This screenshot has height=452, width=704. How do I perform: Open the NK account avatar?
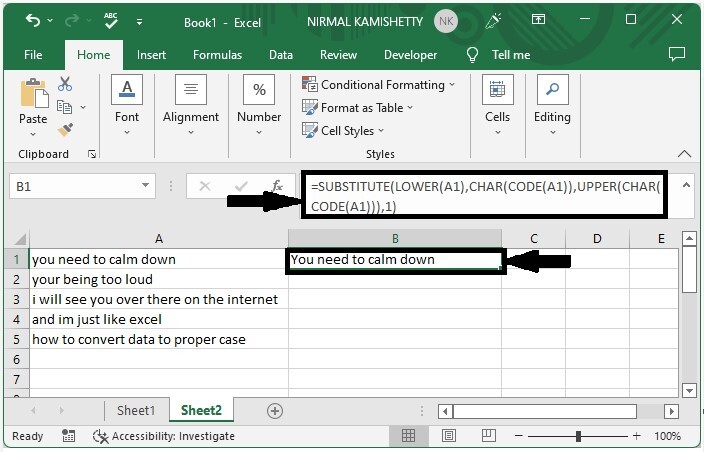coord(446,22)
